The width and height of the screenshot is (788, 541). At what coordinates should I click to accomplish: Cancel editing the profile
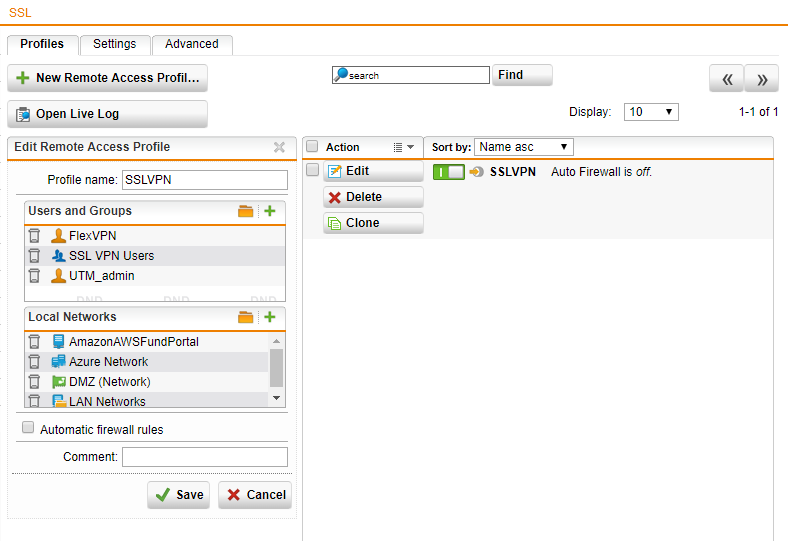(255, 495)
